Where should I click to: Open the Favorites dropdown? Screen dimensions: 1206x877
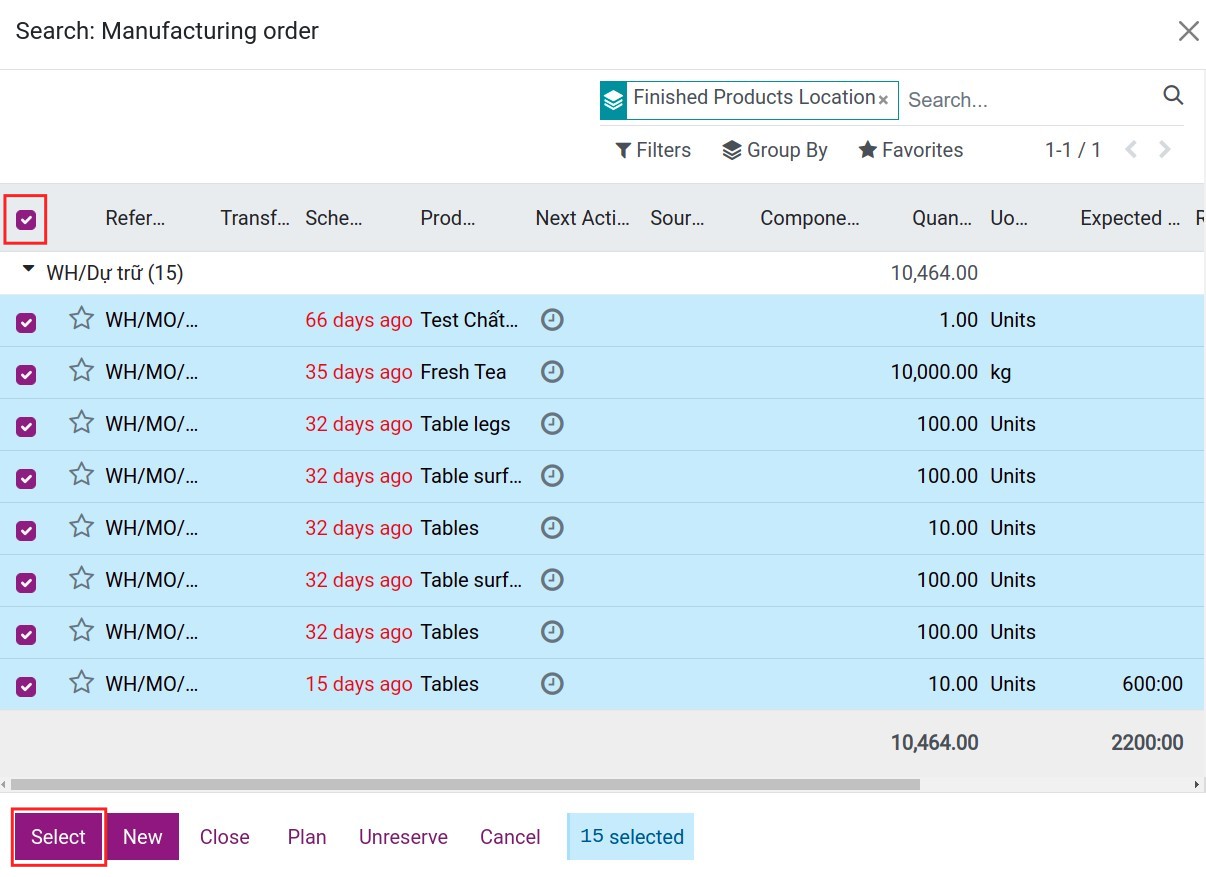(x=910, y=150)
